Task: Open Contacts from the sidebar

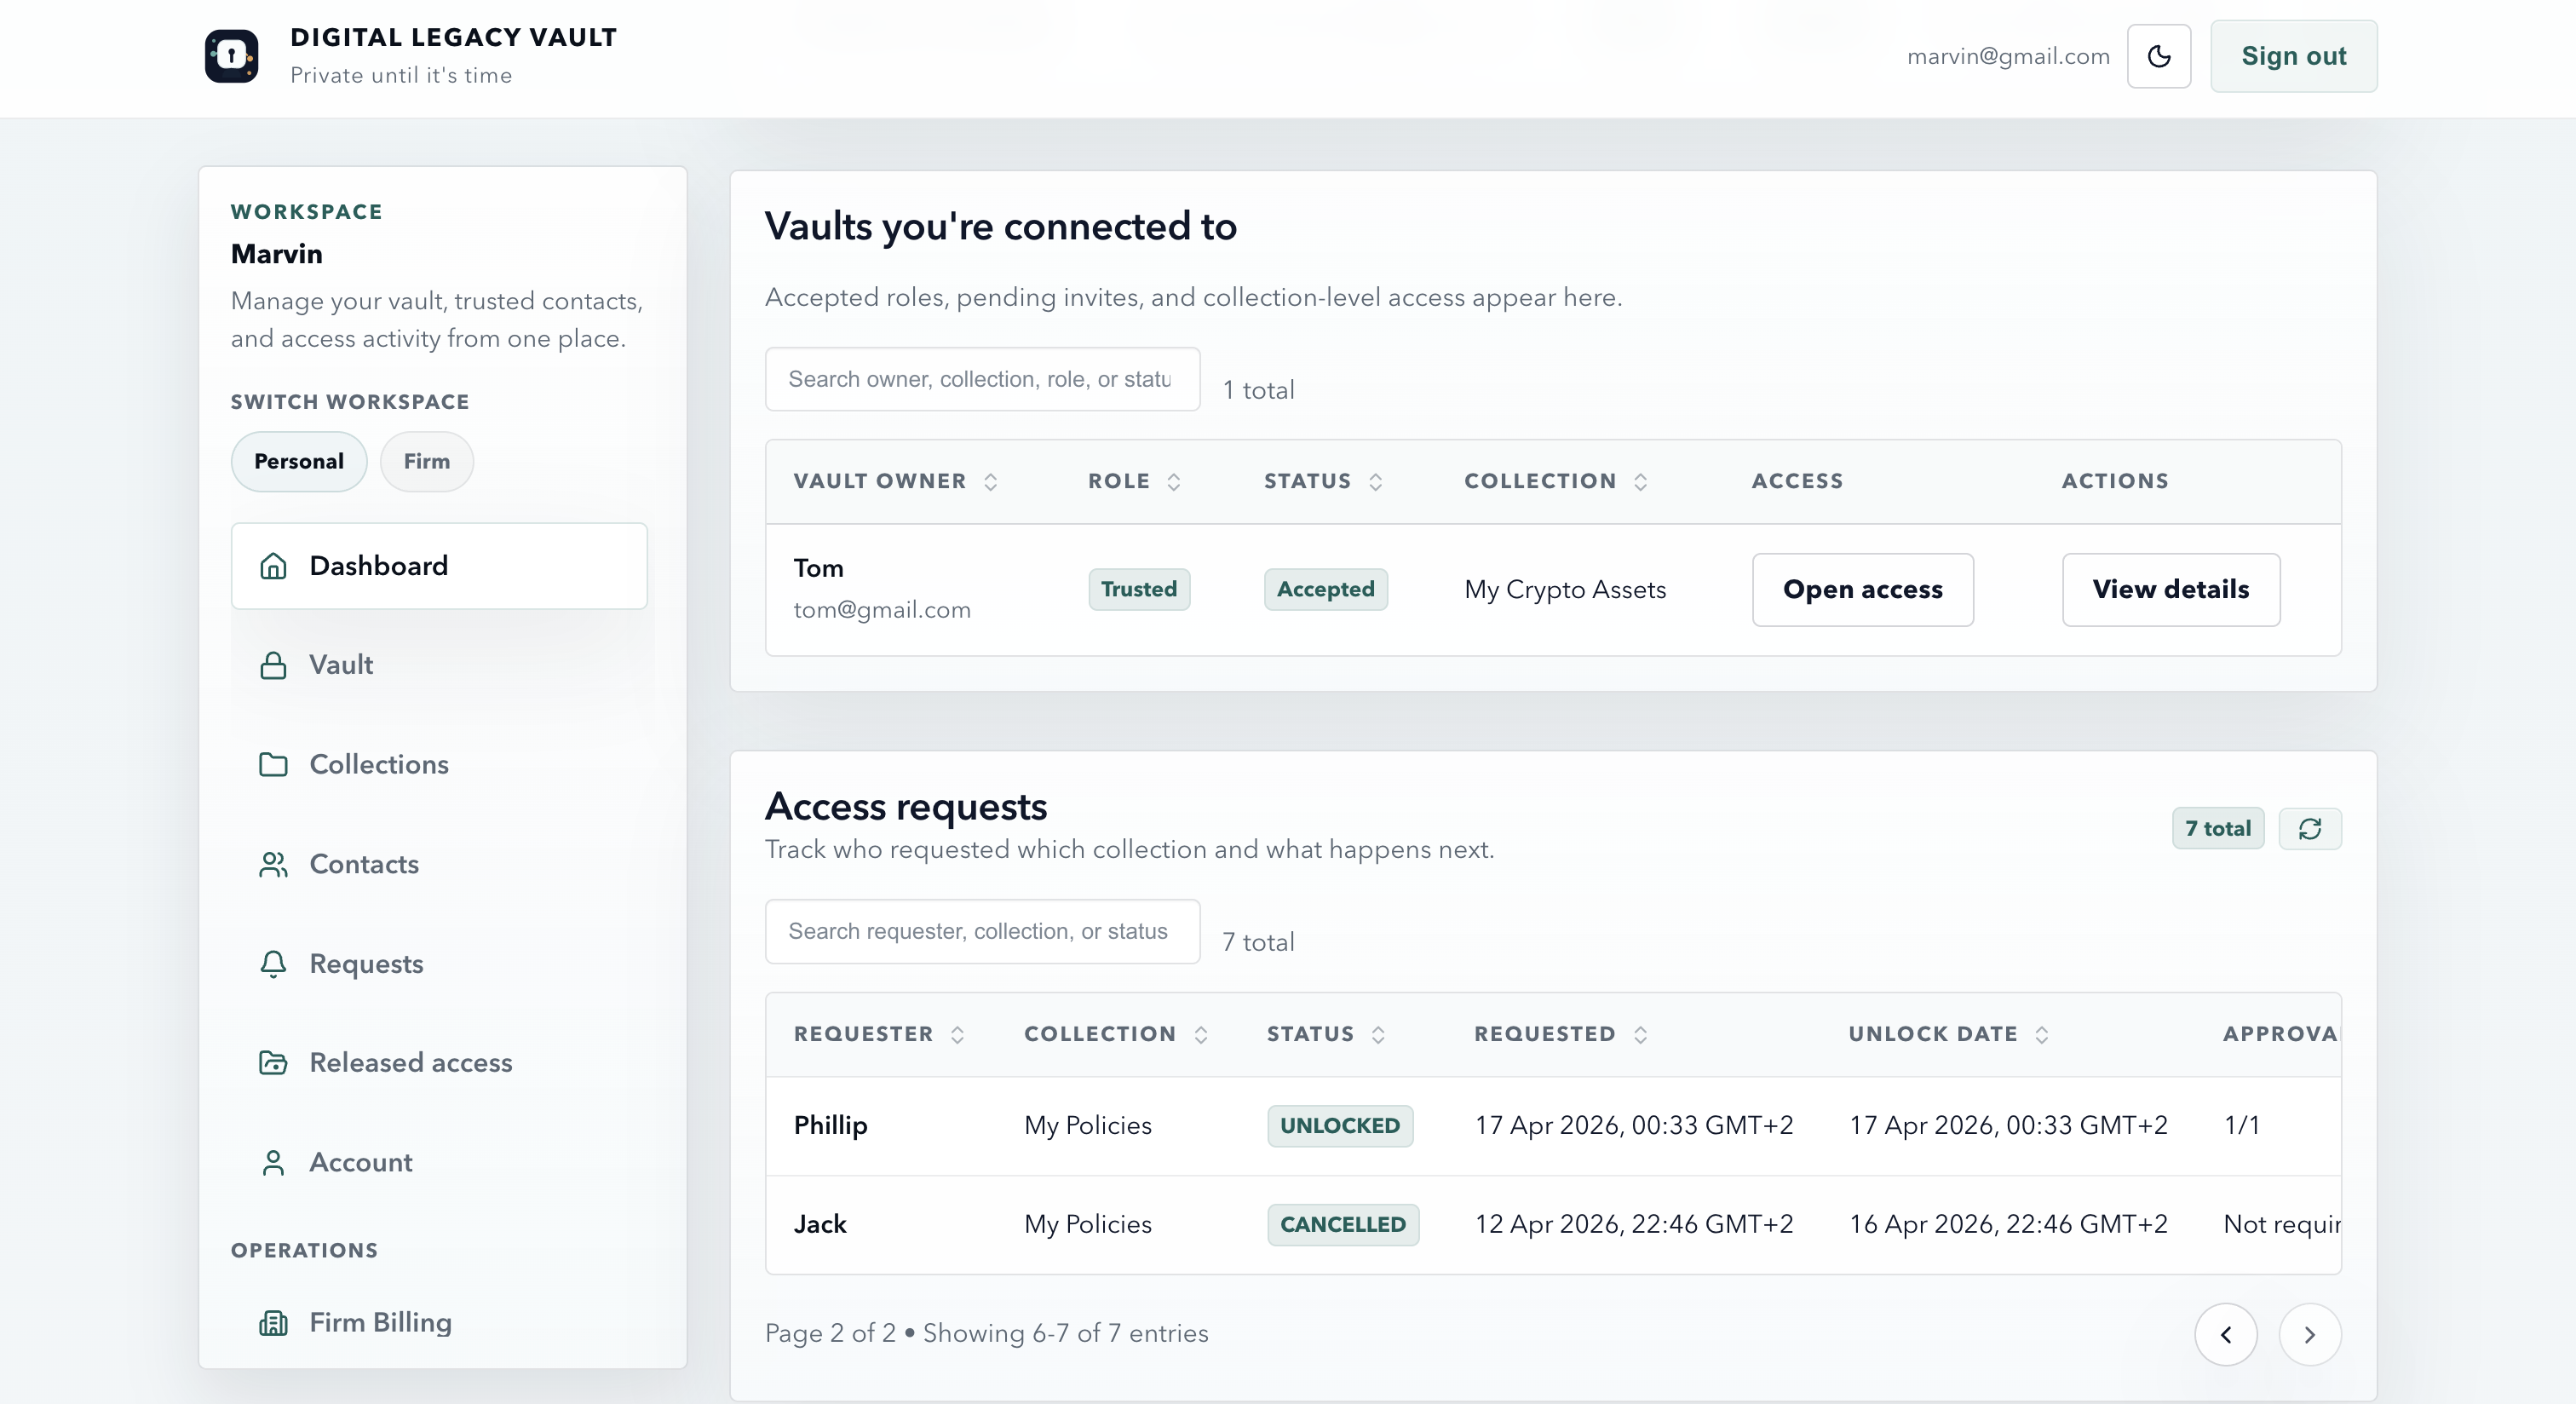Action: [439, 864]
